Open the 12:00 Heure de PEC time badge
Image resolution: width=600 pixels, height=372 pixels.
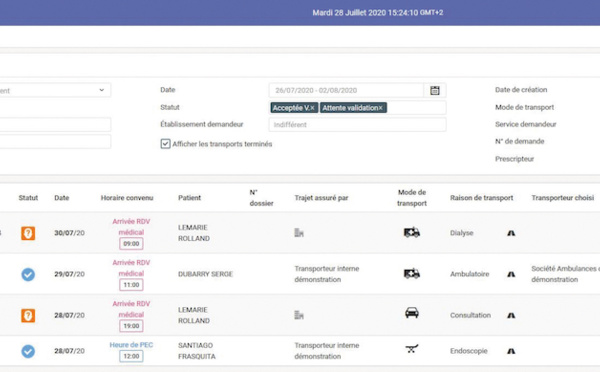coord(131,356)
